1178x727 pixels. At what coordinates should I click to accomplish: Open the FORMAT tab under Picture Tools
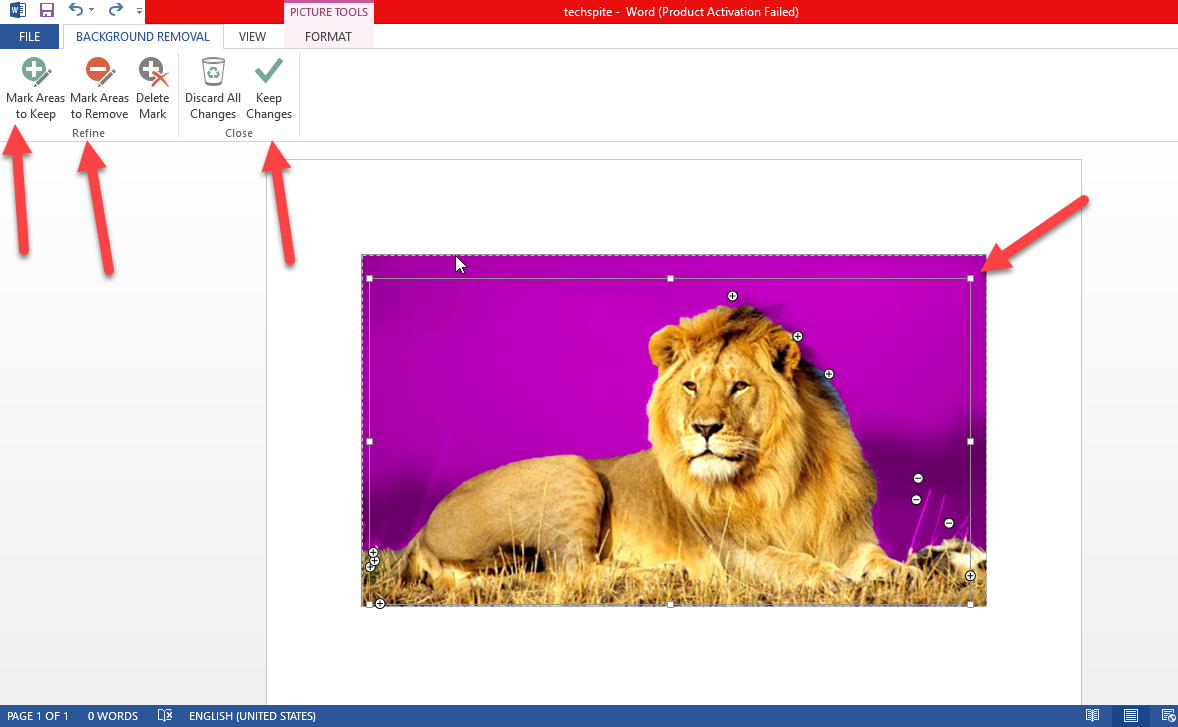click(x=328, y=37)
